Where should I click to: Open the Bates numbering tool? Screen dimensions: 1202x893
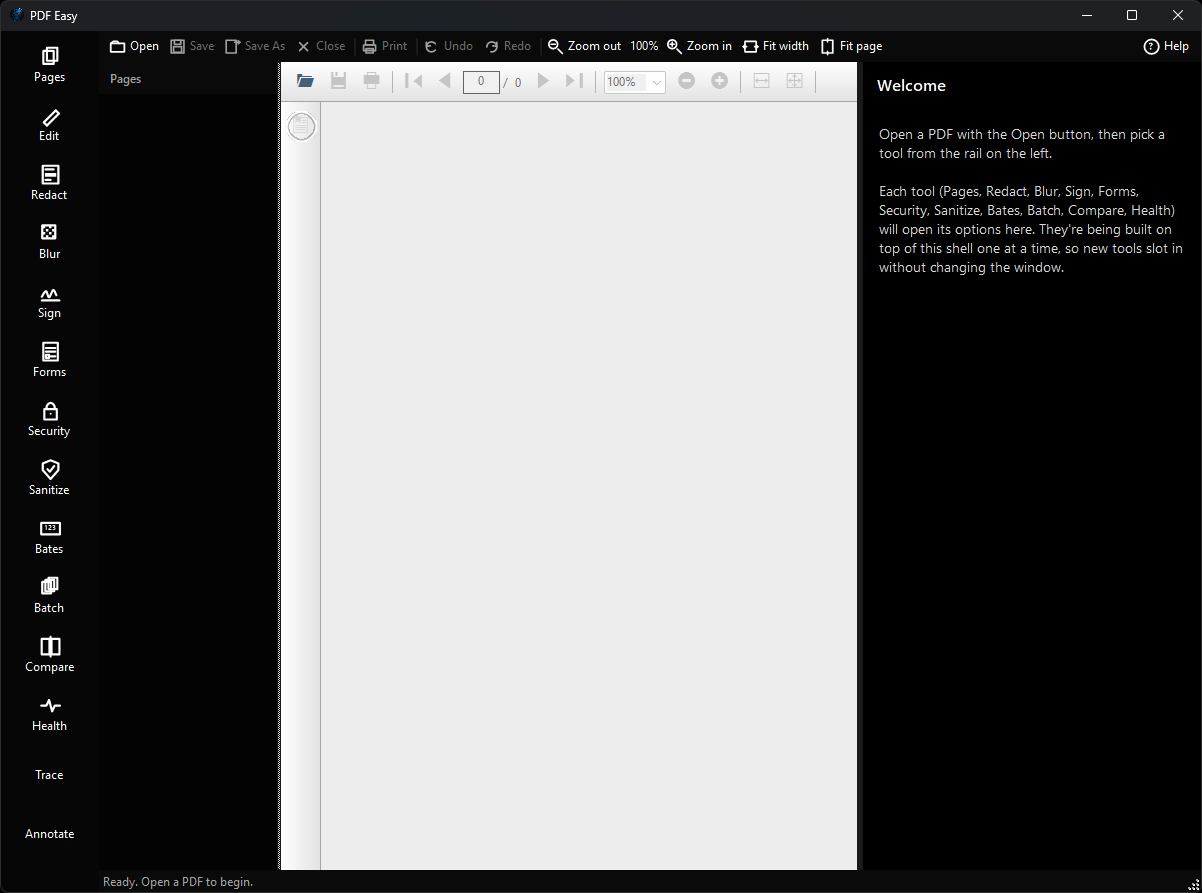49,537
